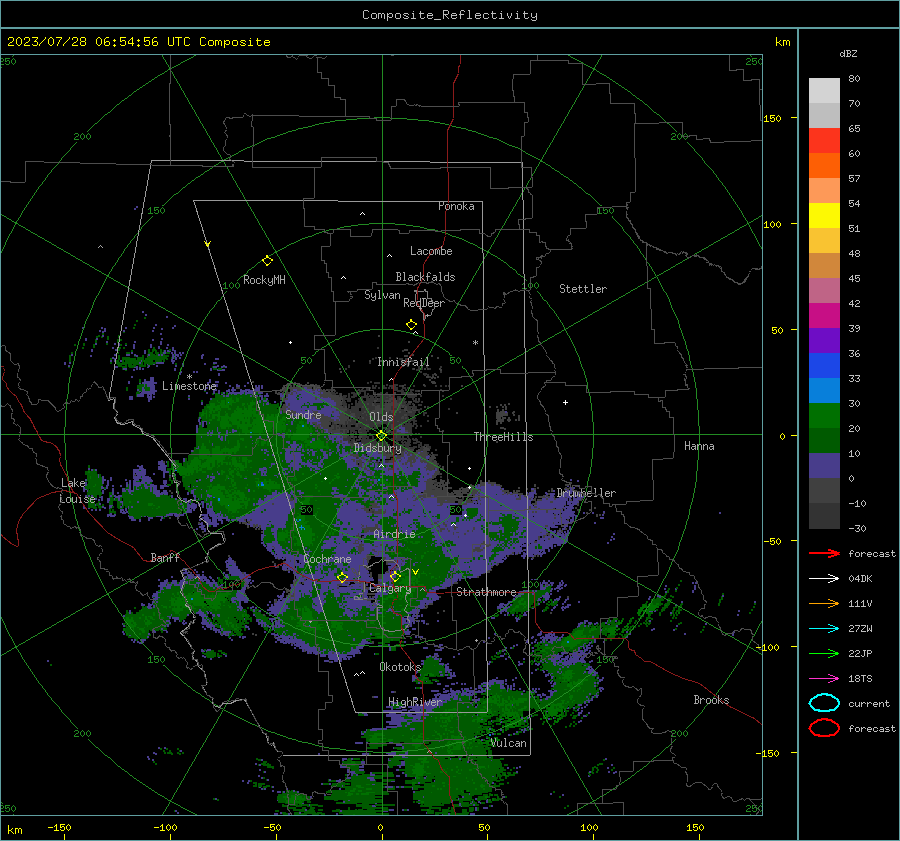This screenshot has width=900, height=841.
Task: Click the 80 dBZ light gray color swatch
Action: click(824, 90)
